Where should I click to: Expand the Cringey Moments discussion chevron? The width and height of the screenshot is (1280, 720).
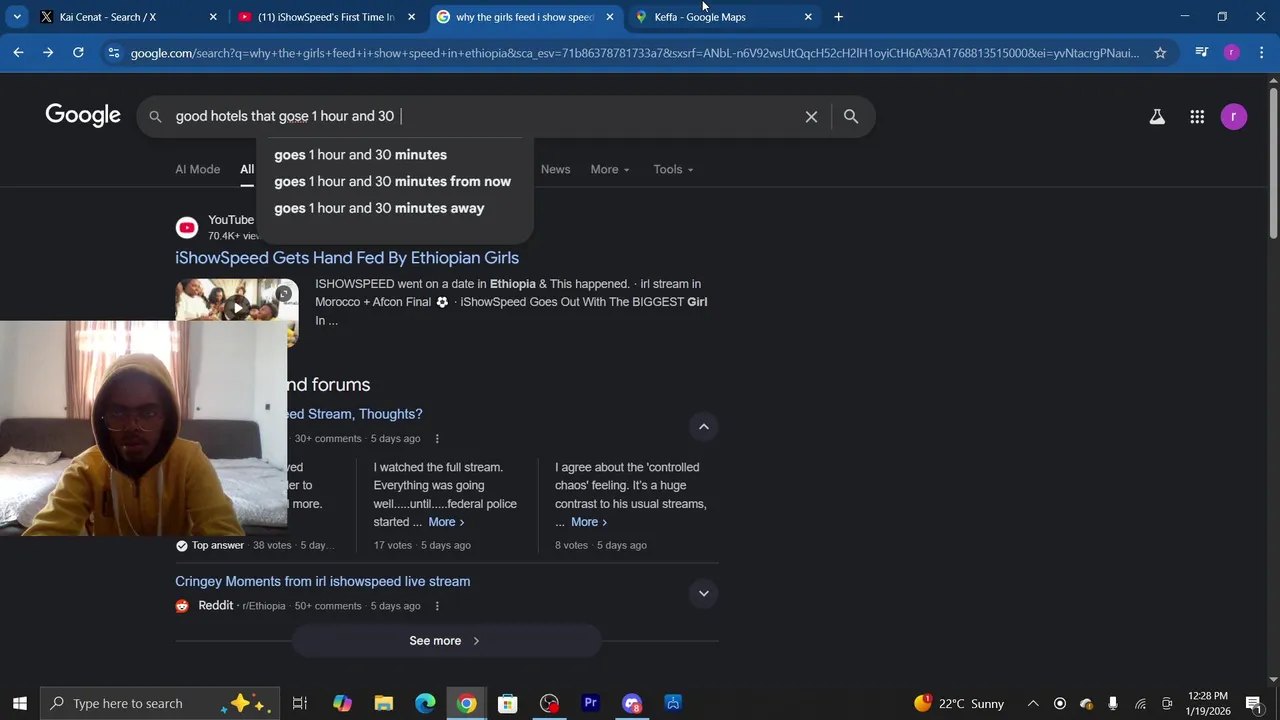[x=704, y=593]
